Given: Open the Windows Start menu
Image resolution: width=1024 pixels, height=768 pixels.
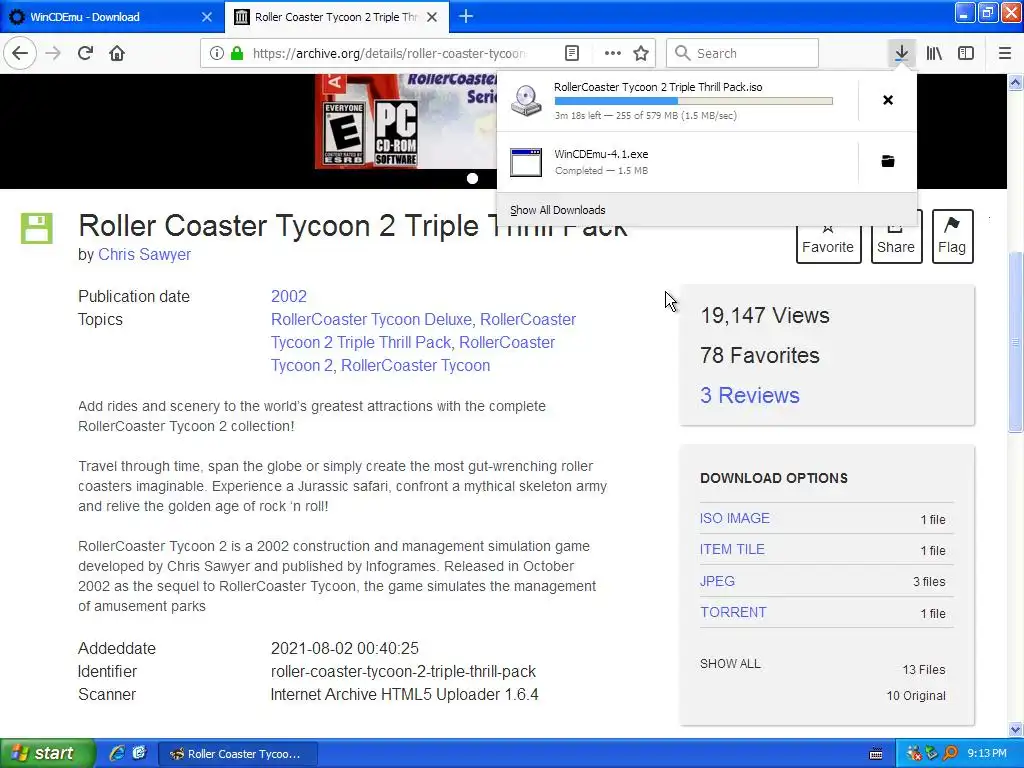Looking at the screenshot, I should point(46,753).
